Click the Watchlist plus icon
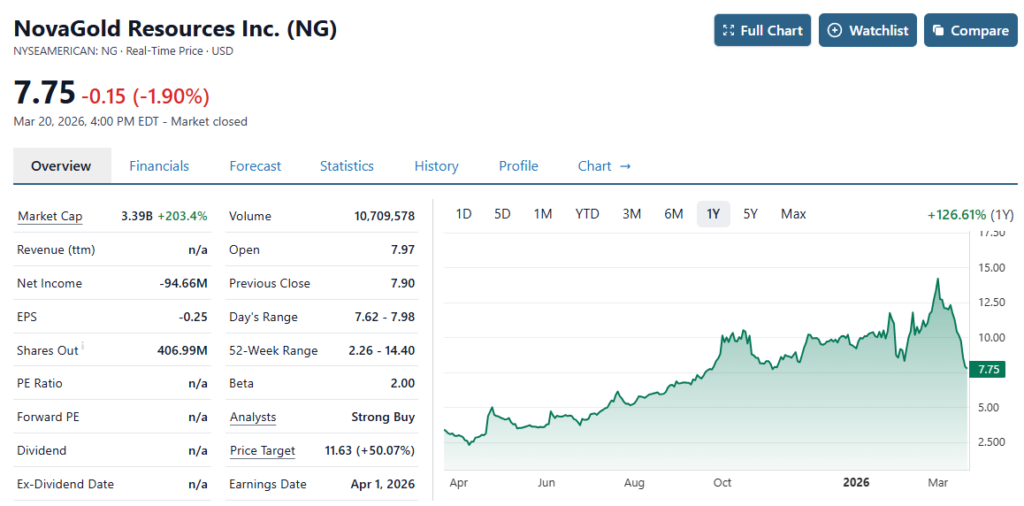Image resolution: width=1024 pixels, height=506 pixels. click(835, 31)
